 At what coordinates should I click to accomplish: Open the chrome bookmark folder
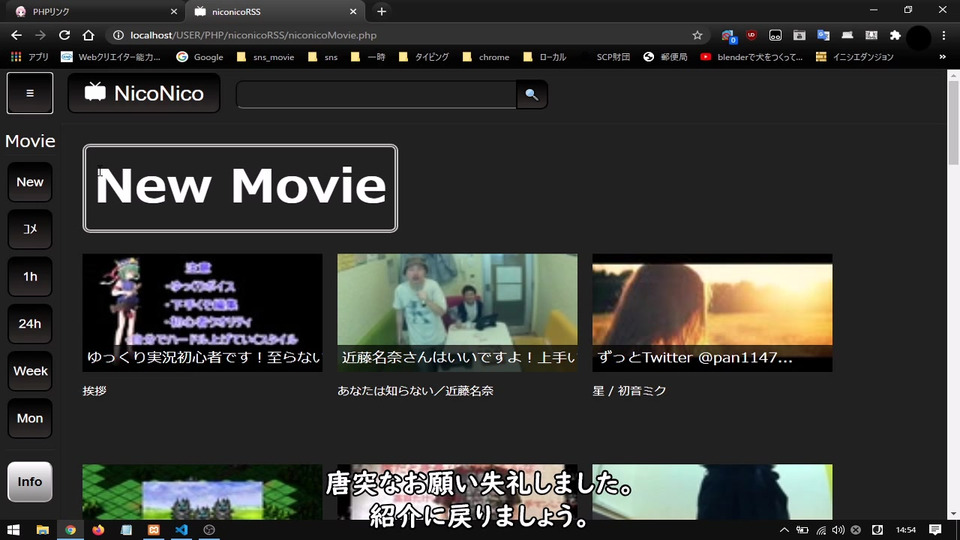486,57
